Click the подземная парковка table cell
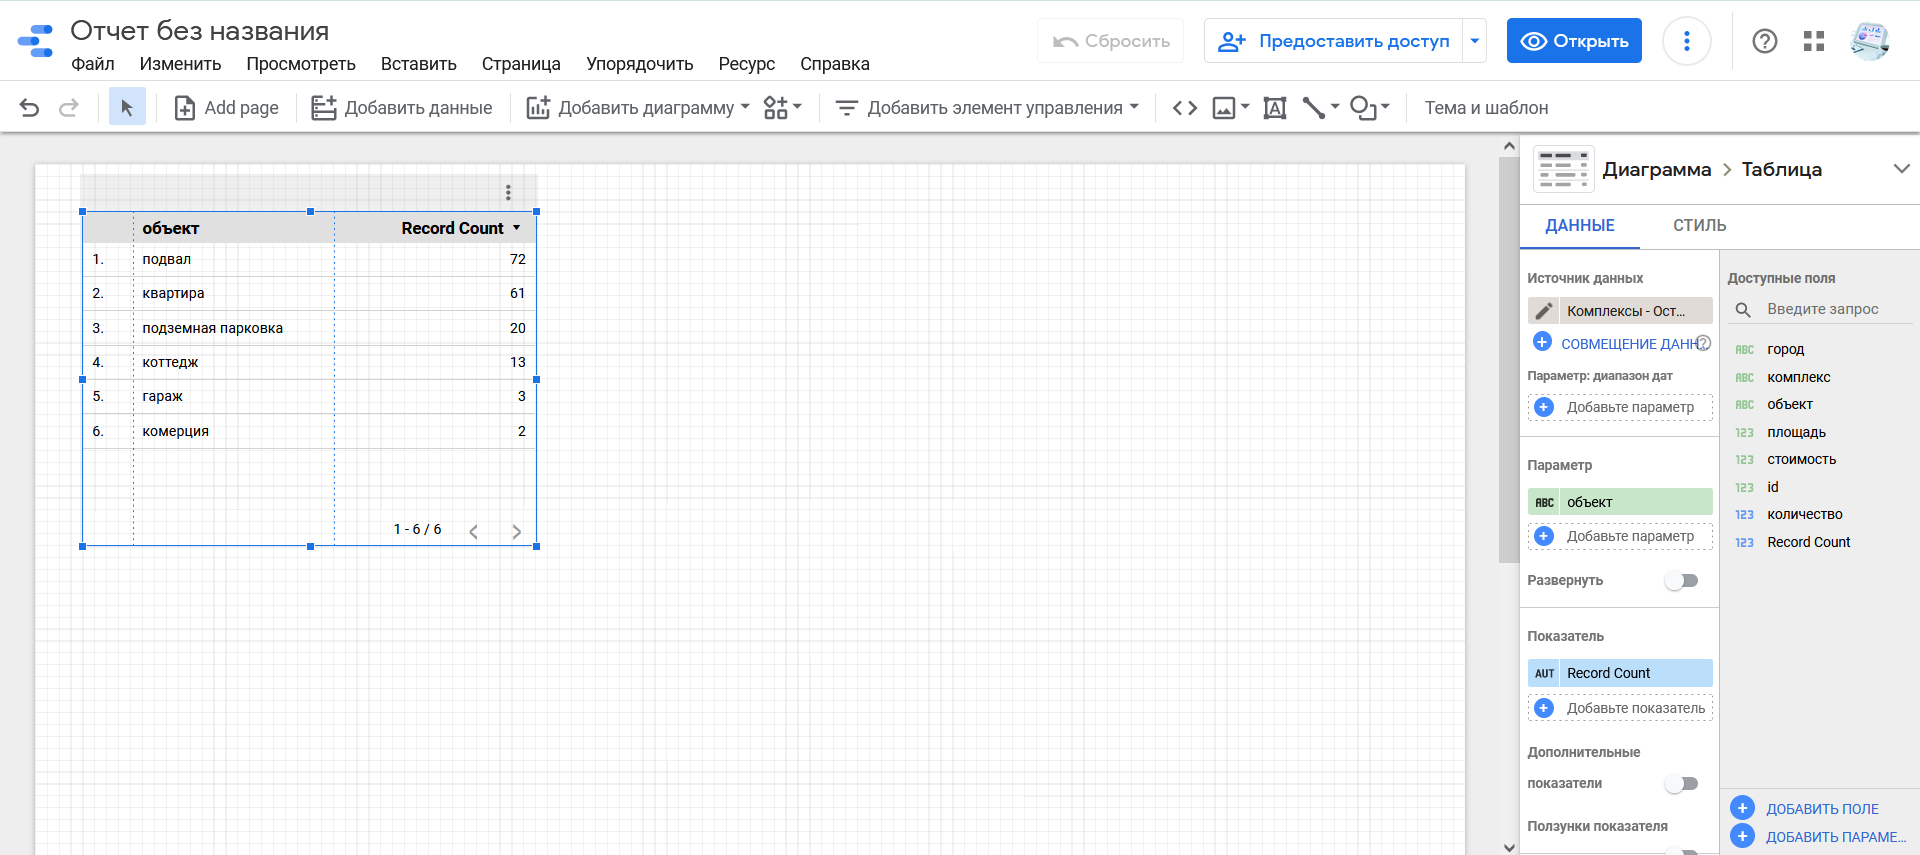The height and width of the screenshot is (855, 1920). point(213,328)
